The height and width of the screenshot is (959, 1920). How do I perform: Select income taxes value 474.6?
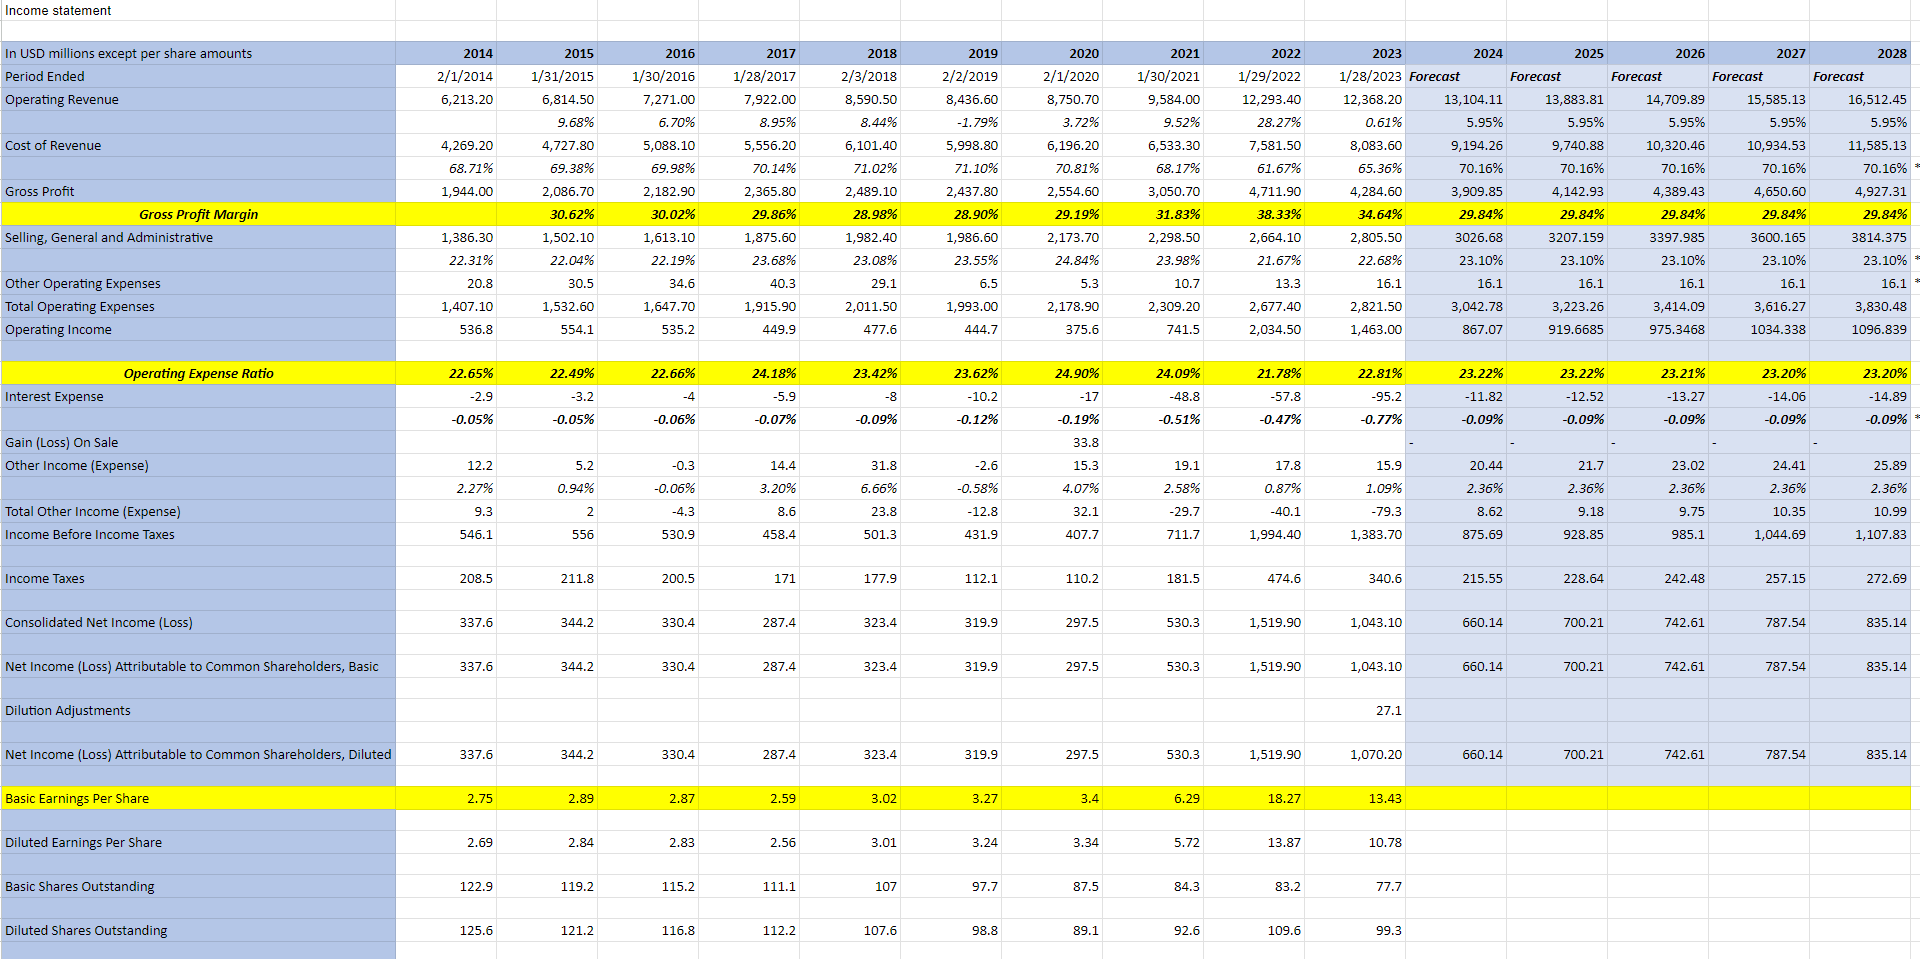1254,579
